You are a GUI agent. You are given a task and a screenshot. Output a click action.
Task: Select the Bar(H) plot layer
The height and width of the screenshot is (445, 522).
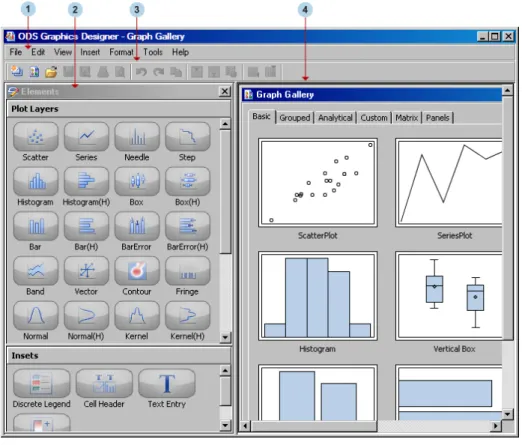pyautogui.click(x=86, y=226)
